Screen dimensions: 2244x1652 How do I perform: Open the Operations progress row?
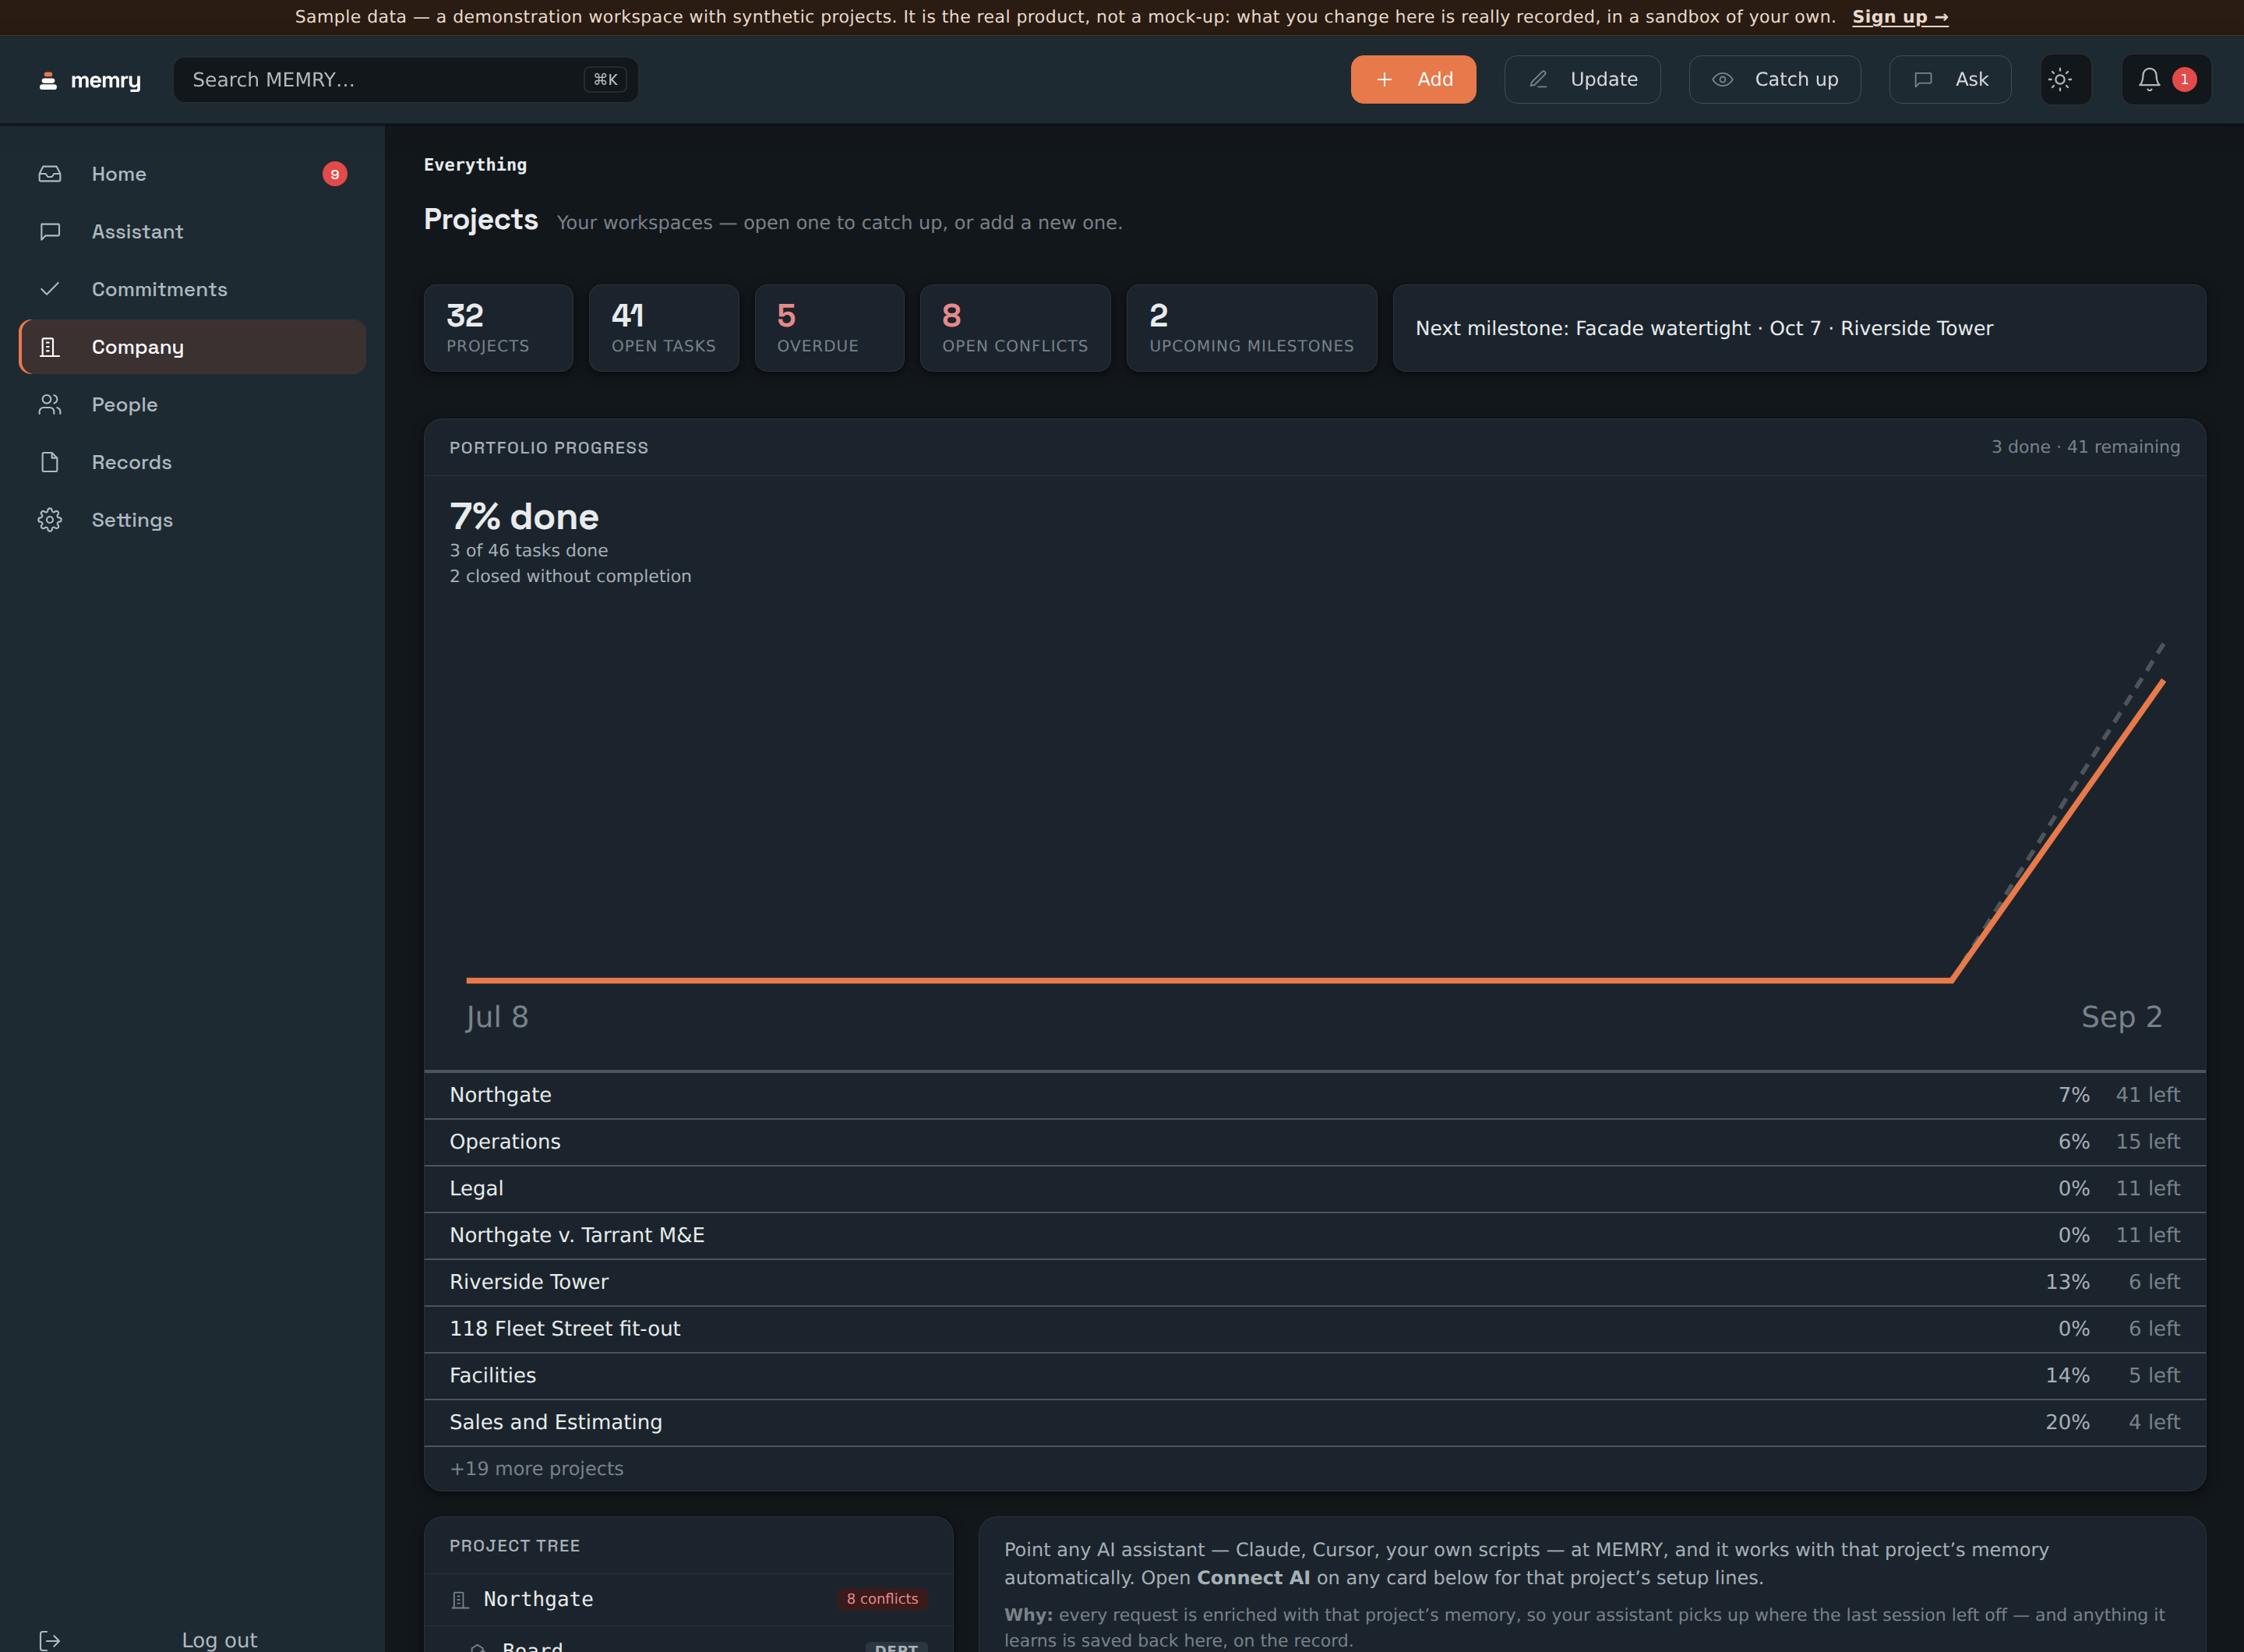click(1315, 1142)
